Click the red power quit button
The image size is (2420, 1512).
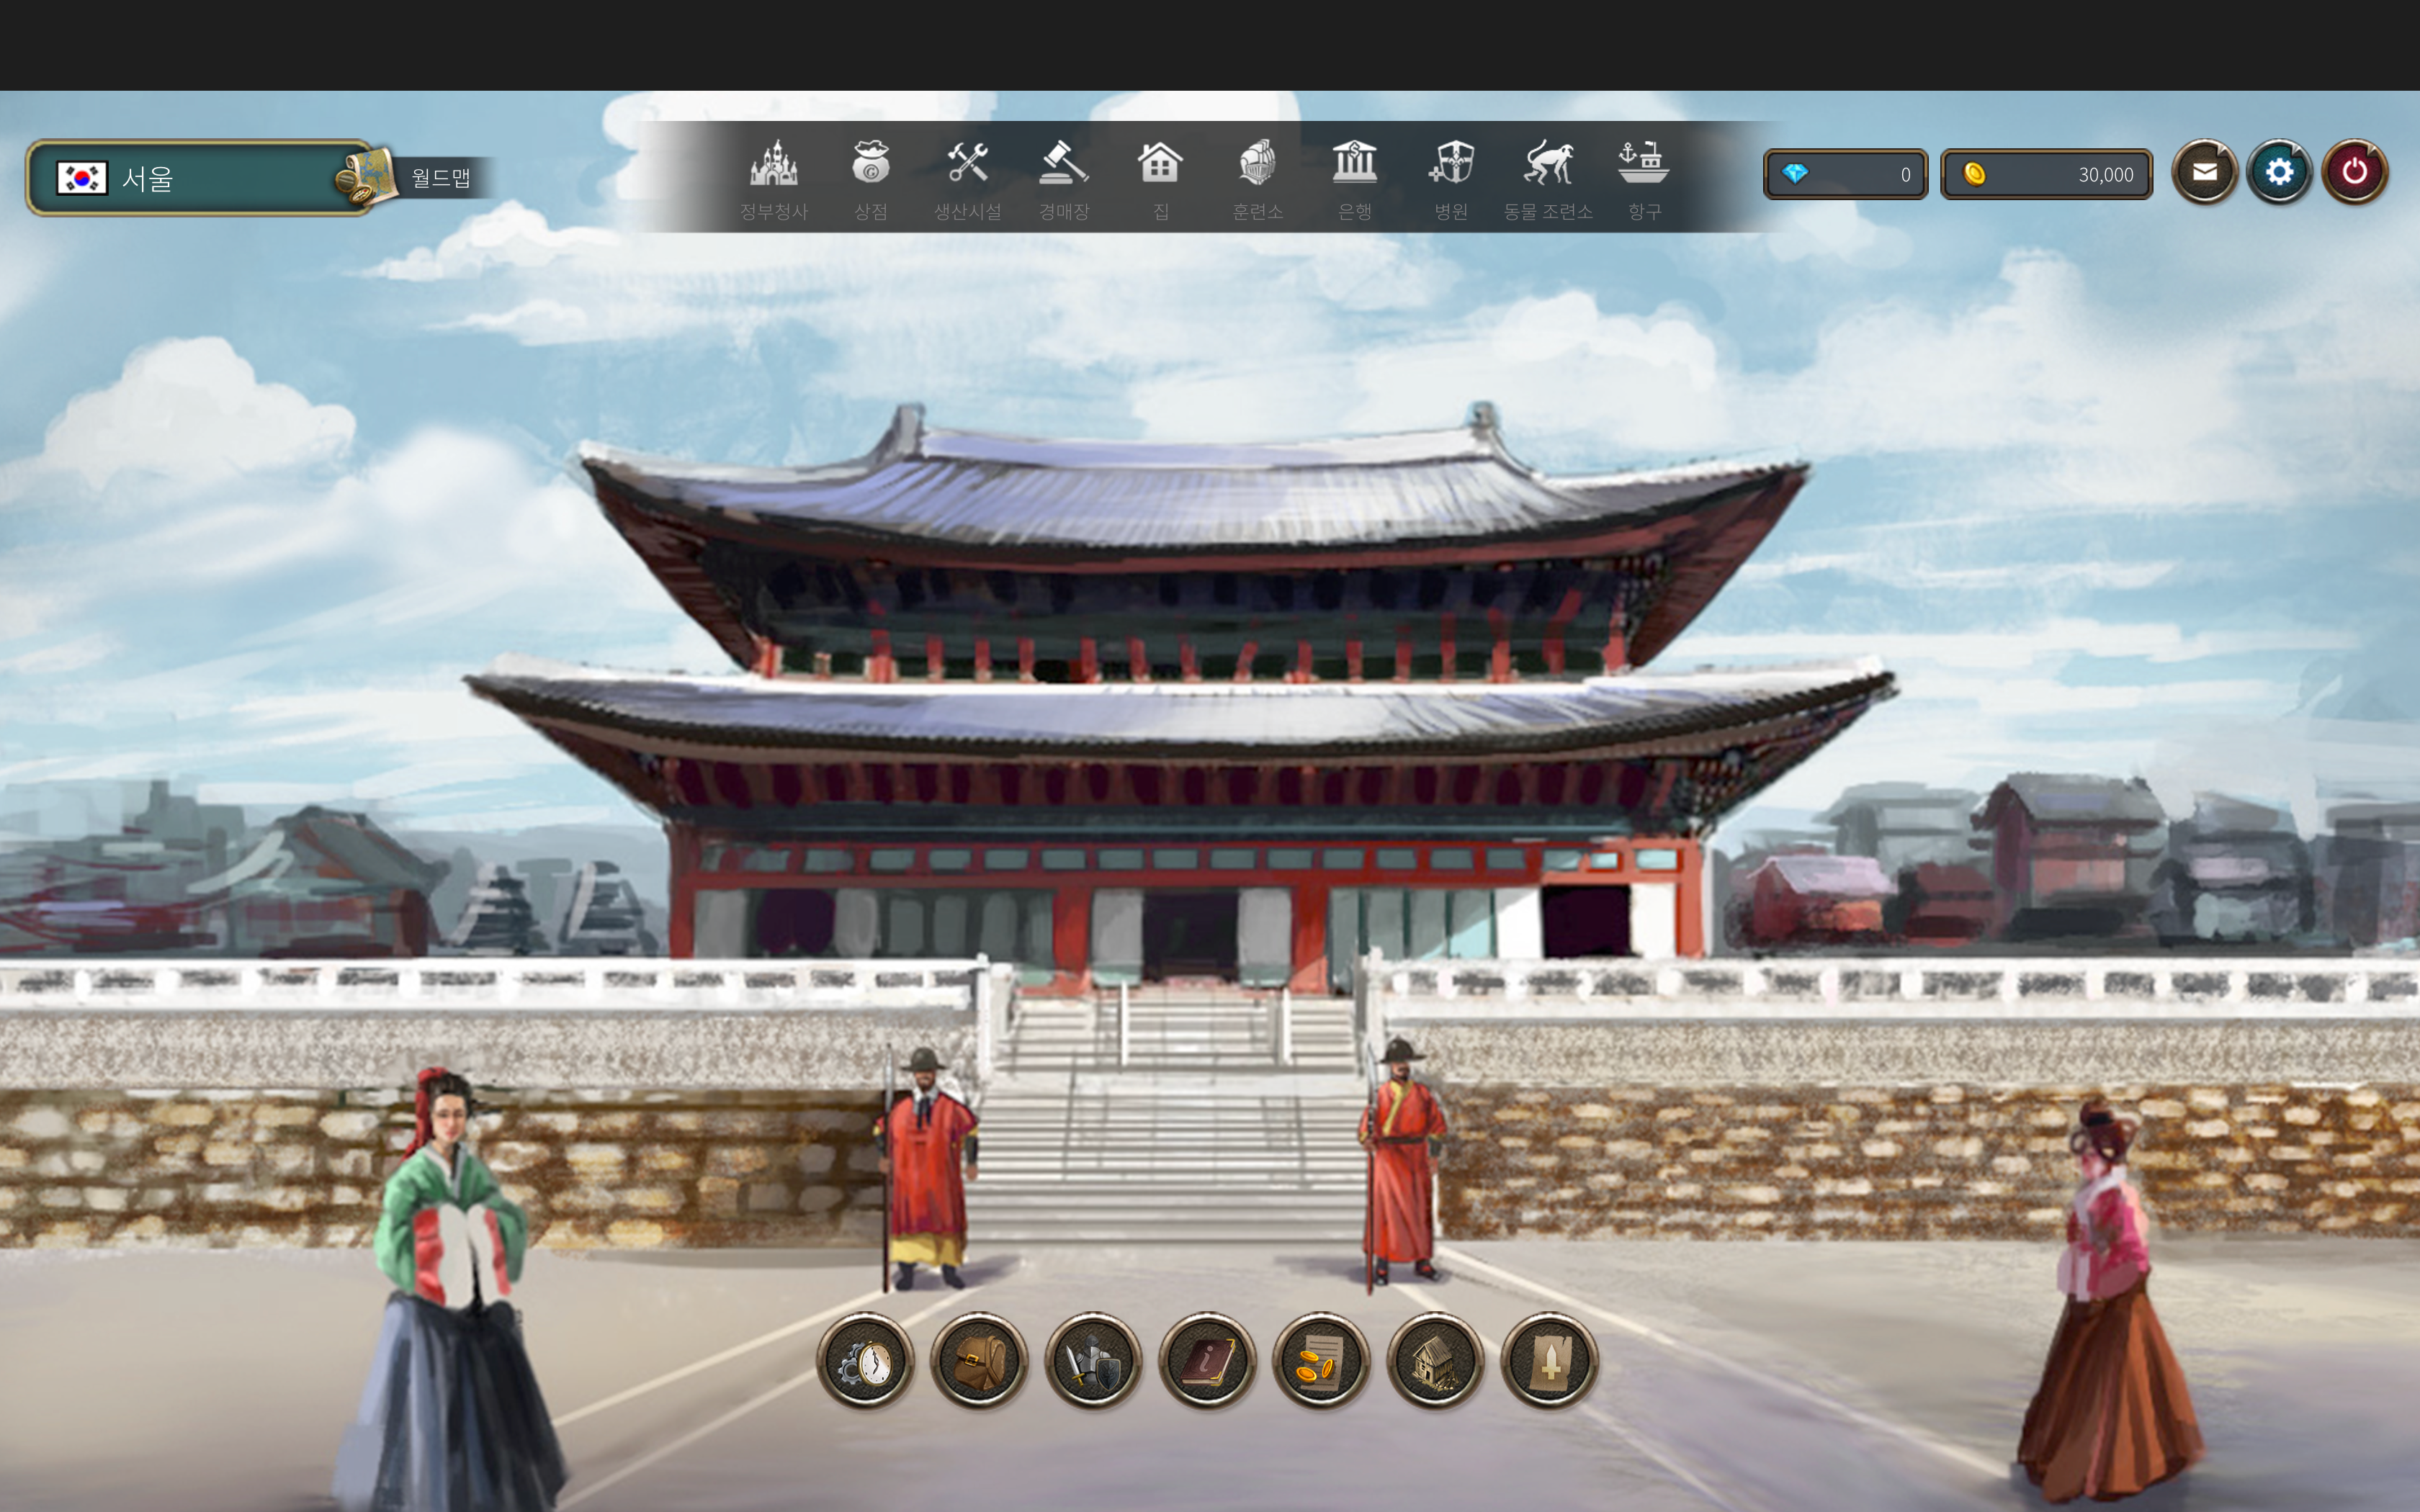click(x=2354, y=172)
